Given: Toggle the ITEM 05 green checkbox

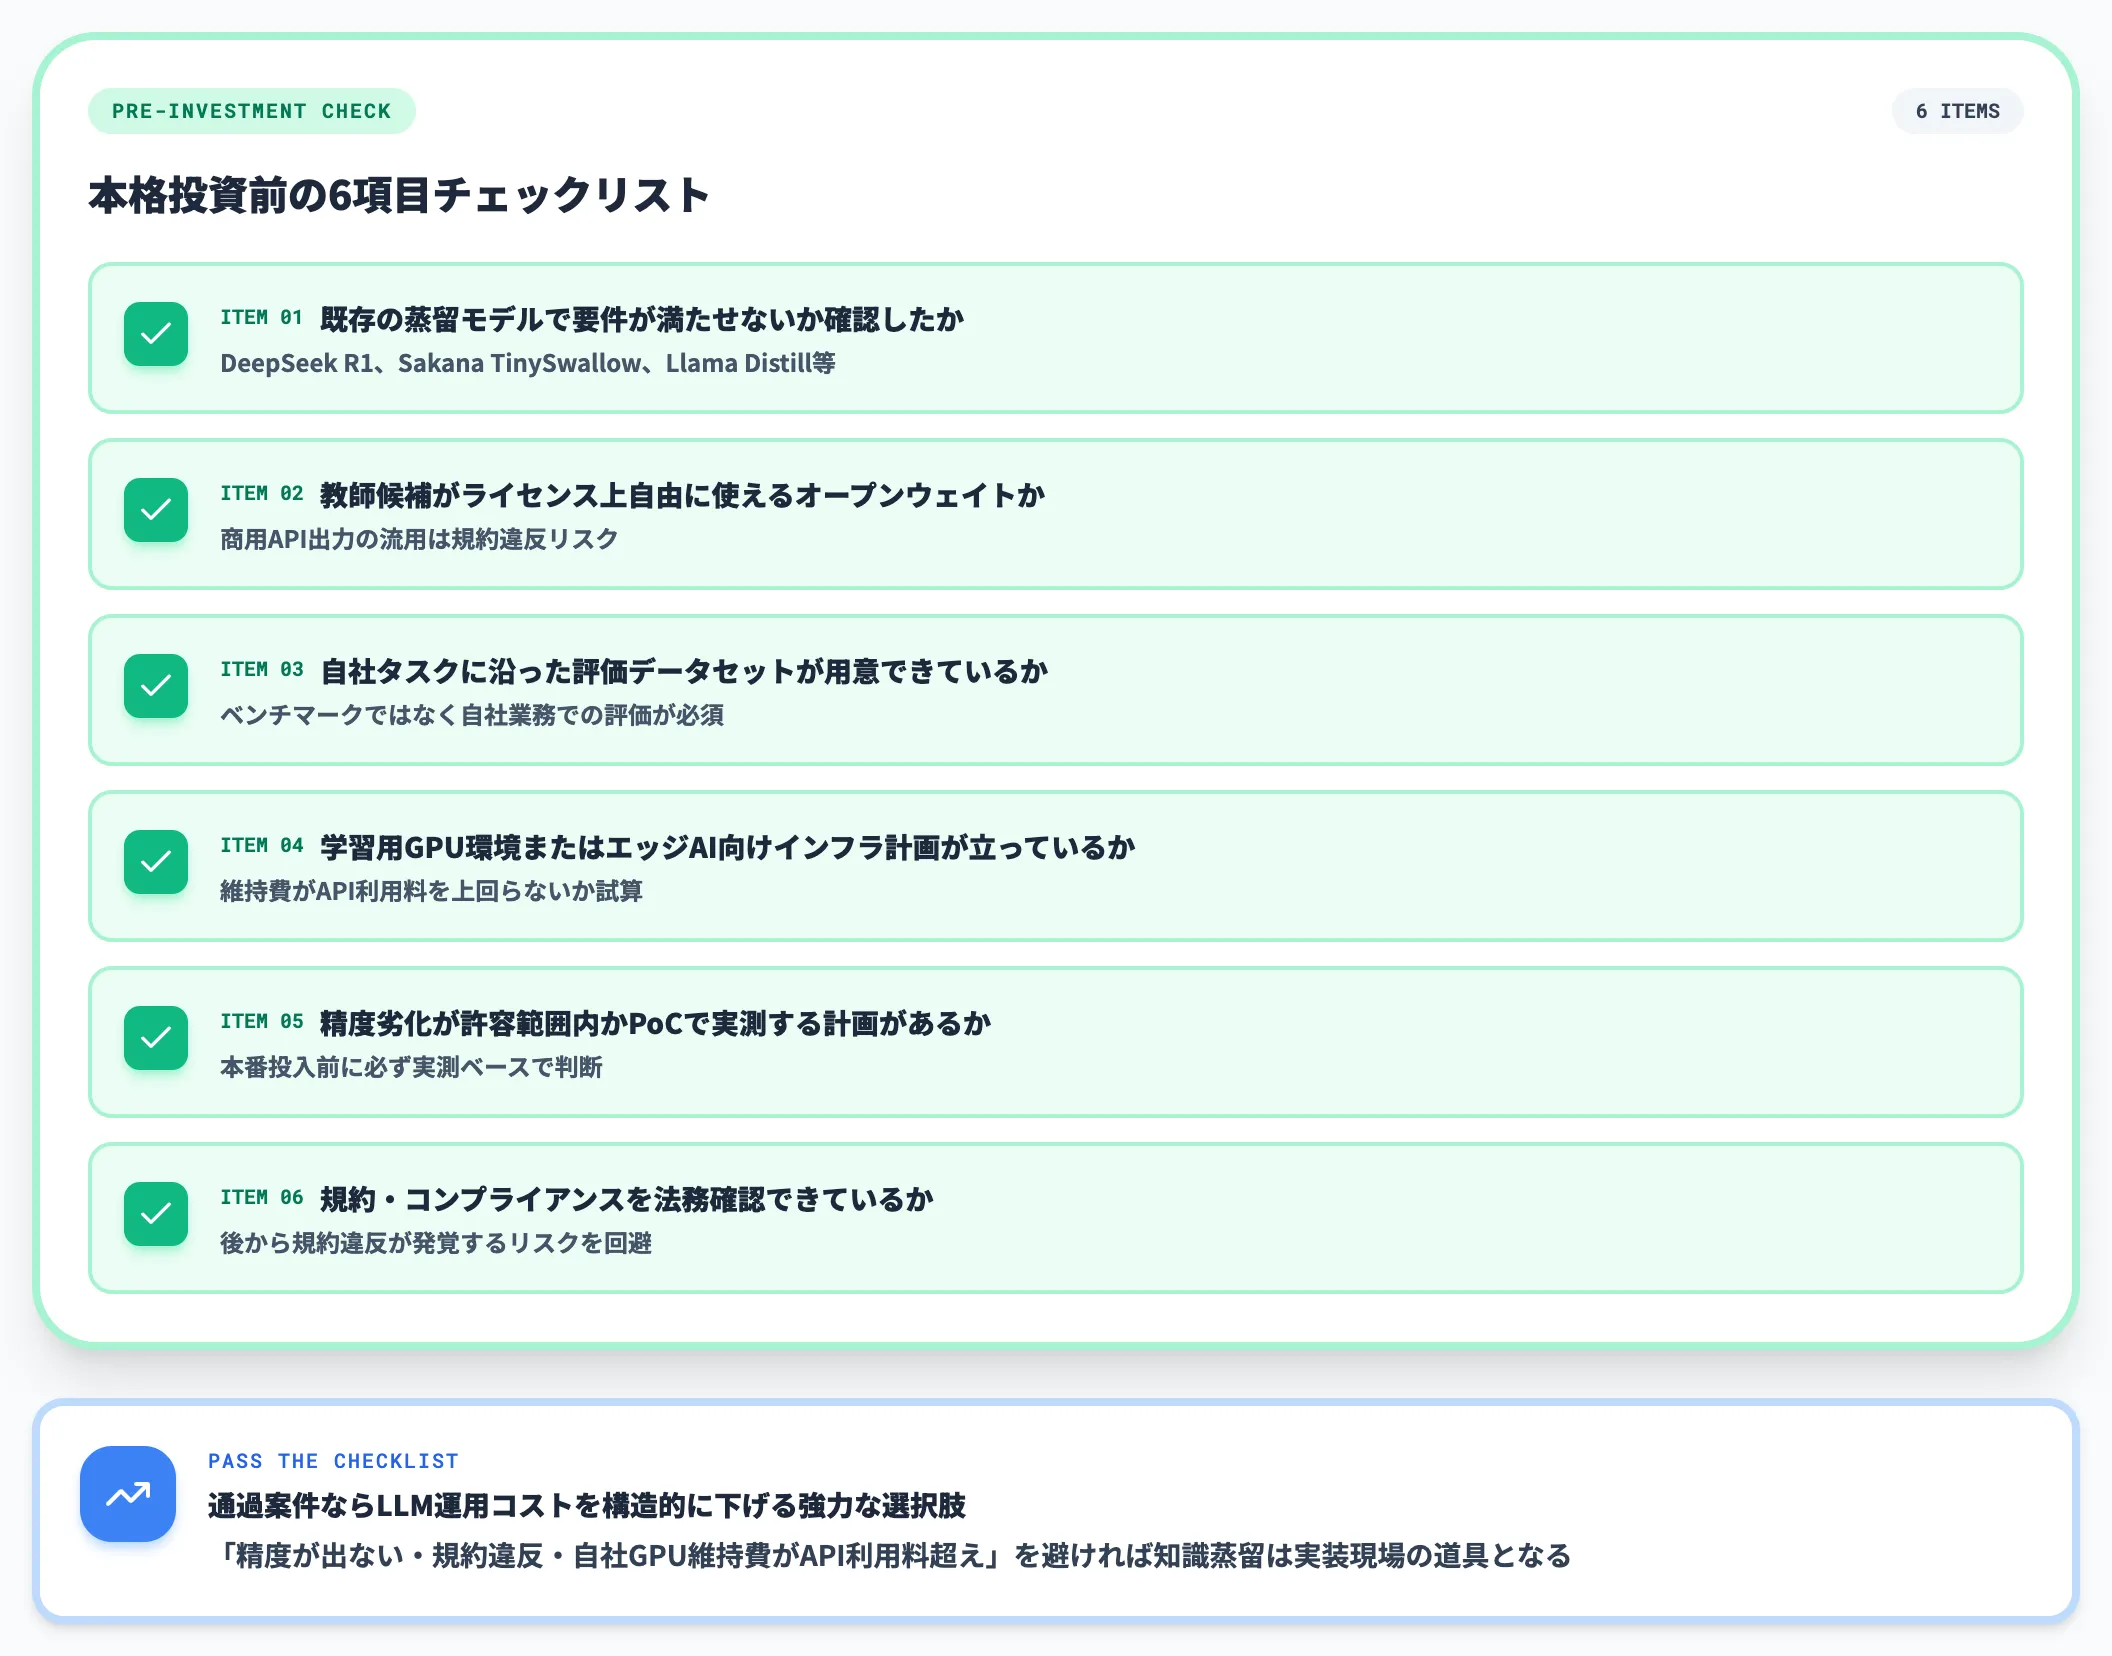Looking at the screenshot, I should coord(156,1038).
